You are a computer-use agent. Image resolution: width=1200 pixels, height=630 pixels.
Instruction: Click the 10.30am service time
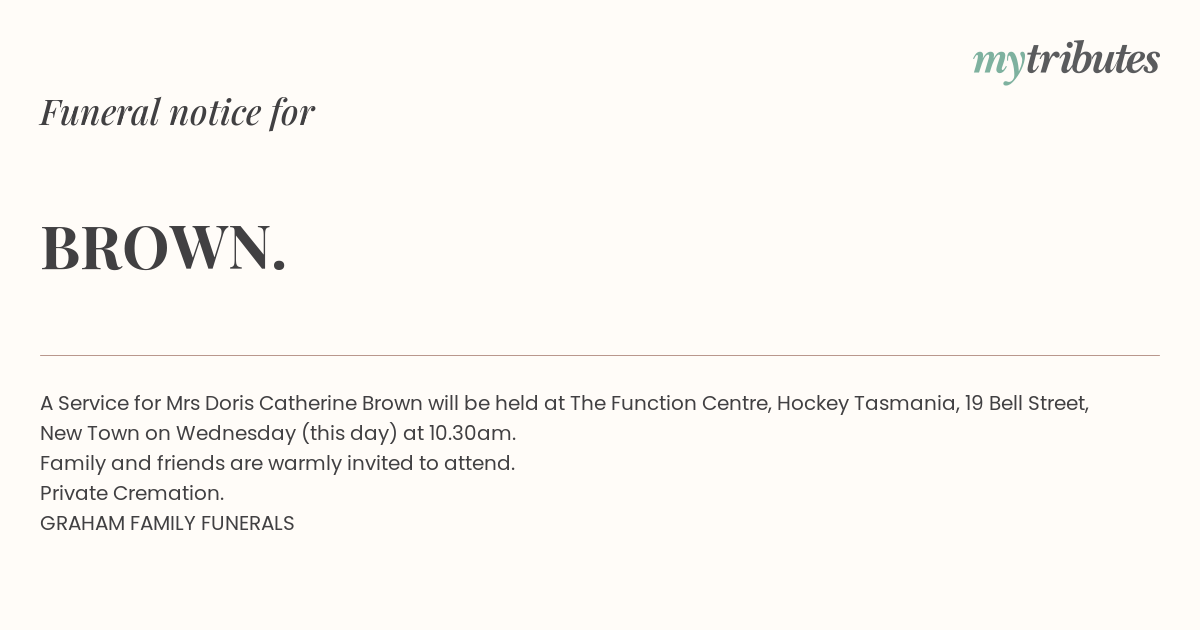[472, 433]
